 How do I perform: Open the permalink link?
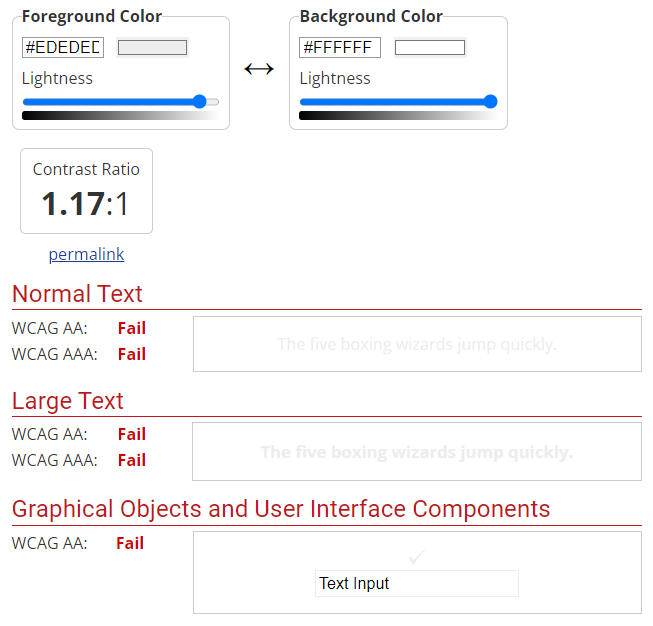point(86,254)
